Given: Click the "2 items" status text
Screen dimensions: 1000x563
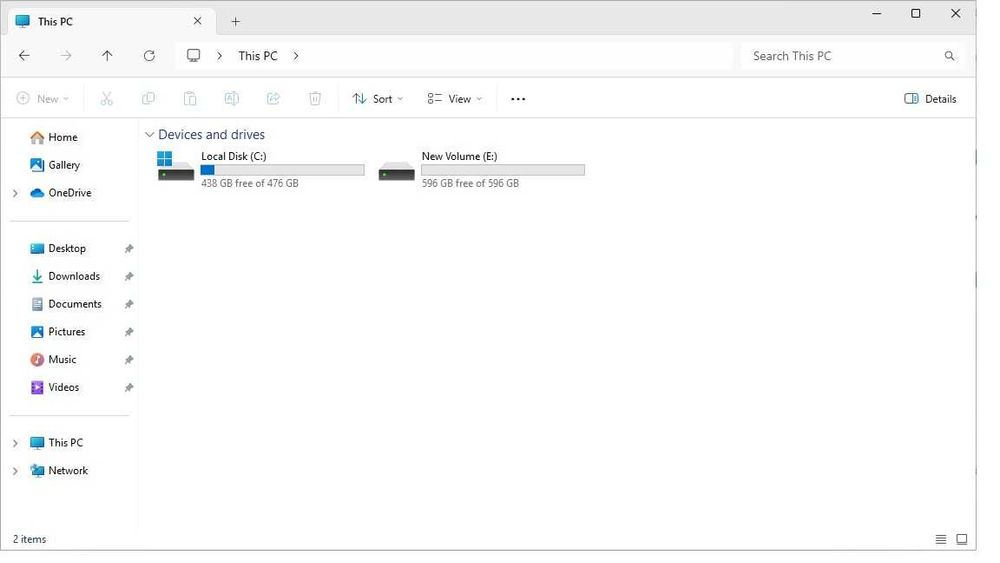Looking at the screenshot, I should pyautogui.click(x=29, y=539).
